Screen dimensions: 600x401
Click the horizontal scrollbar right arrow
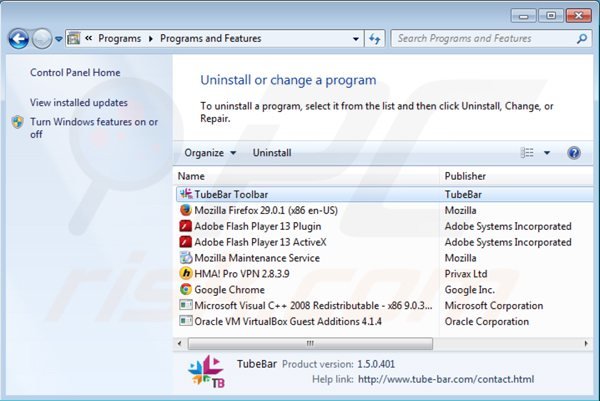click(x=586, y=344)
